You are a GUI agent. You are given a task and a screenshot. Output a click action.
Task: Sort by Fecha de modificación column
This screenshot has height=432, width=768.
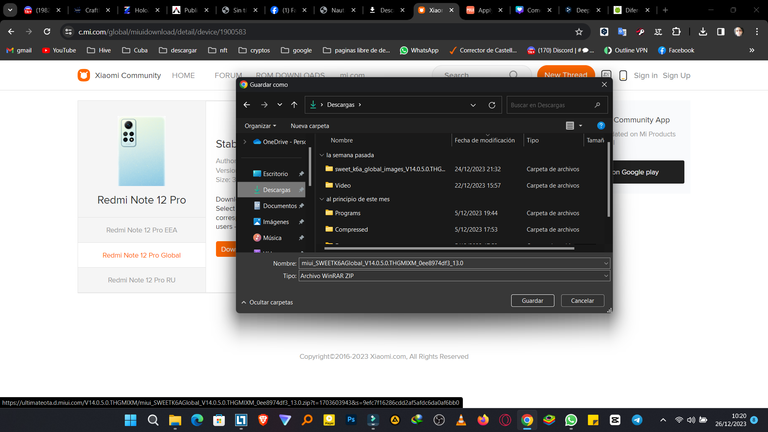[x=484, y=140]
